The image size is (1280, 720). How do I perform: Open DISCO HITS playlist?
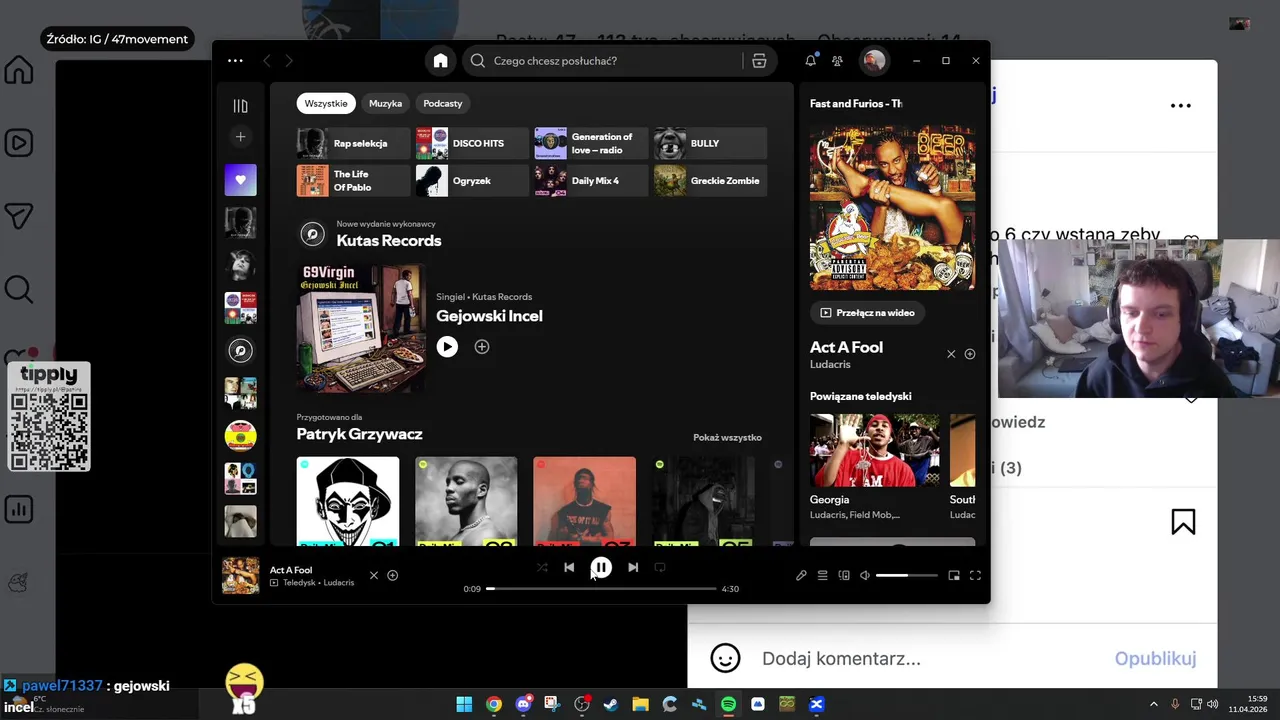click(x=472, y=143)
